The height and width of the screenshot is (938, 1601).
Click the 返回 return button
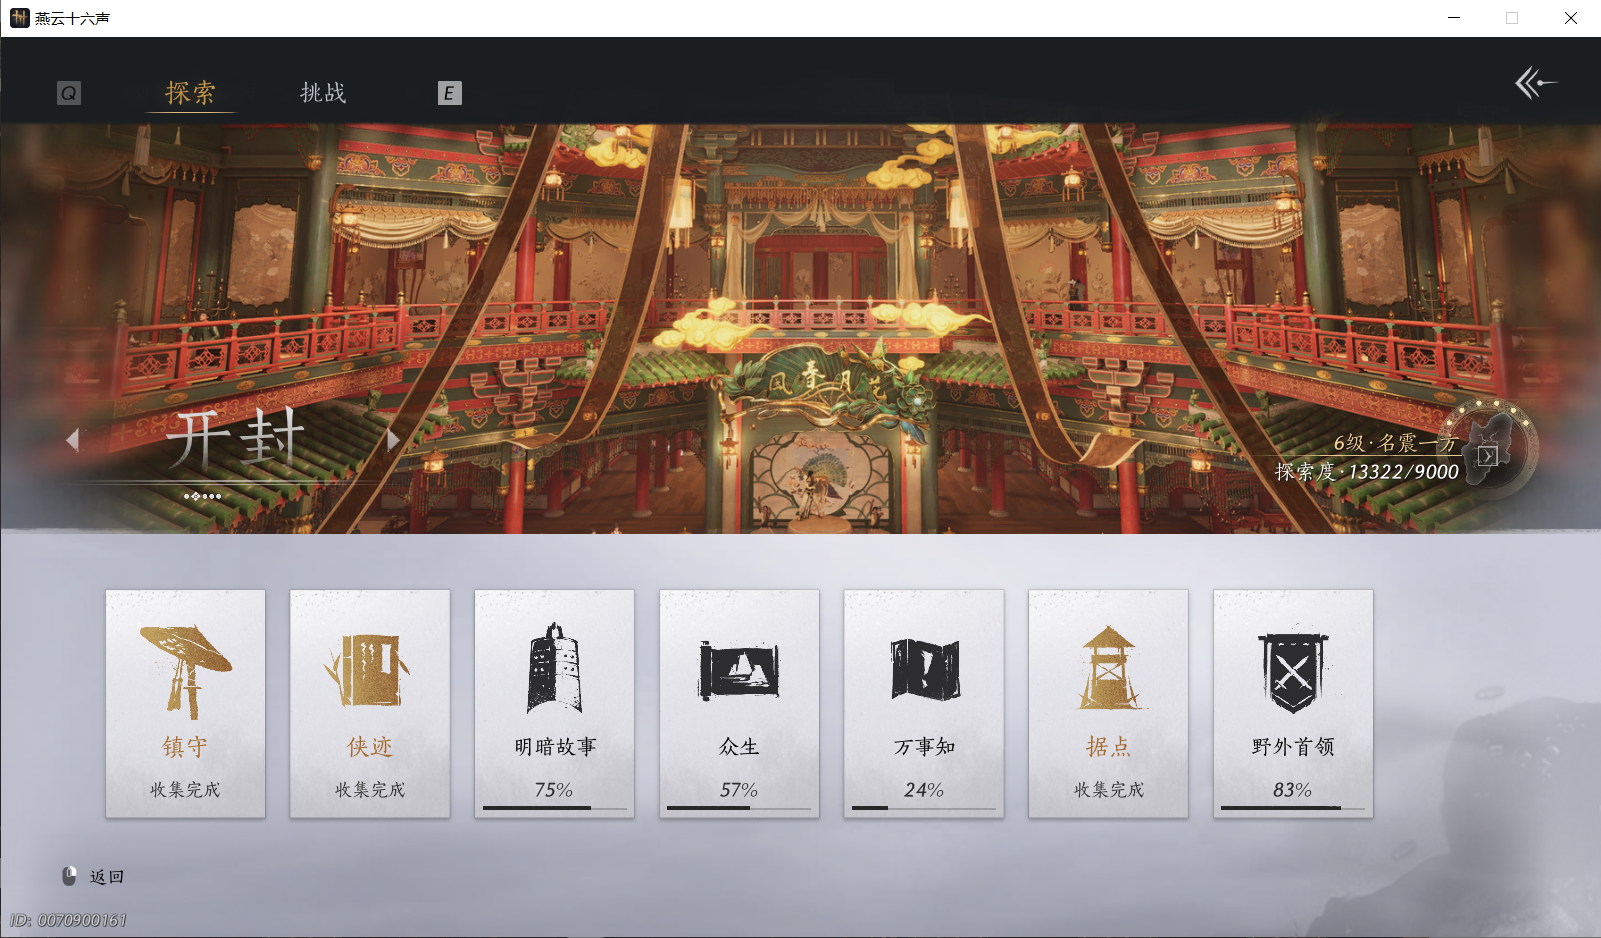[95, 876]
